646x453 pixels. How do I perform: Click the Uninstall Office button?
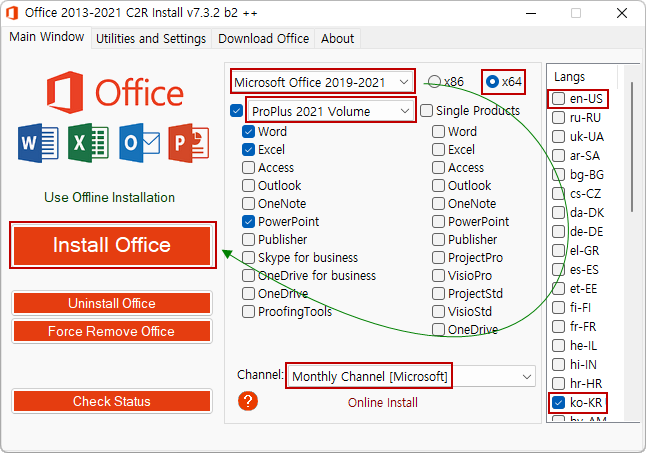click(x=112, y=303)
